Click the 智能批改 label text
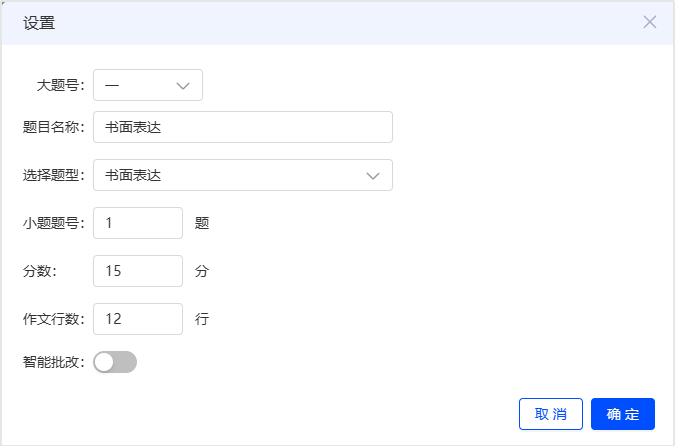Viewport: 675px width, 446px height. tap(53, 362)
